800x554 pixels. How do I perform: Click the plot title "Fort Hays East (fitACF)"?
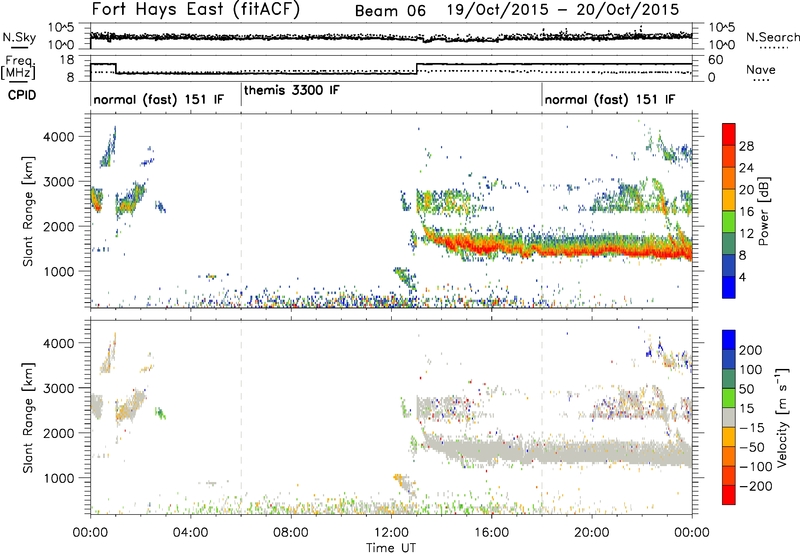(x=196, y=9)
